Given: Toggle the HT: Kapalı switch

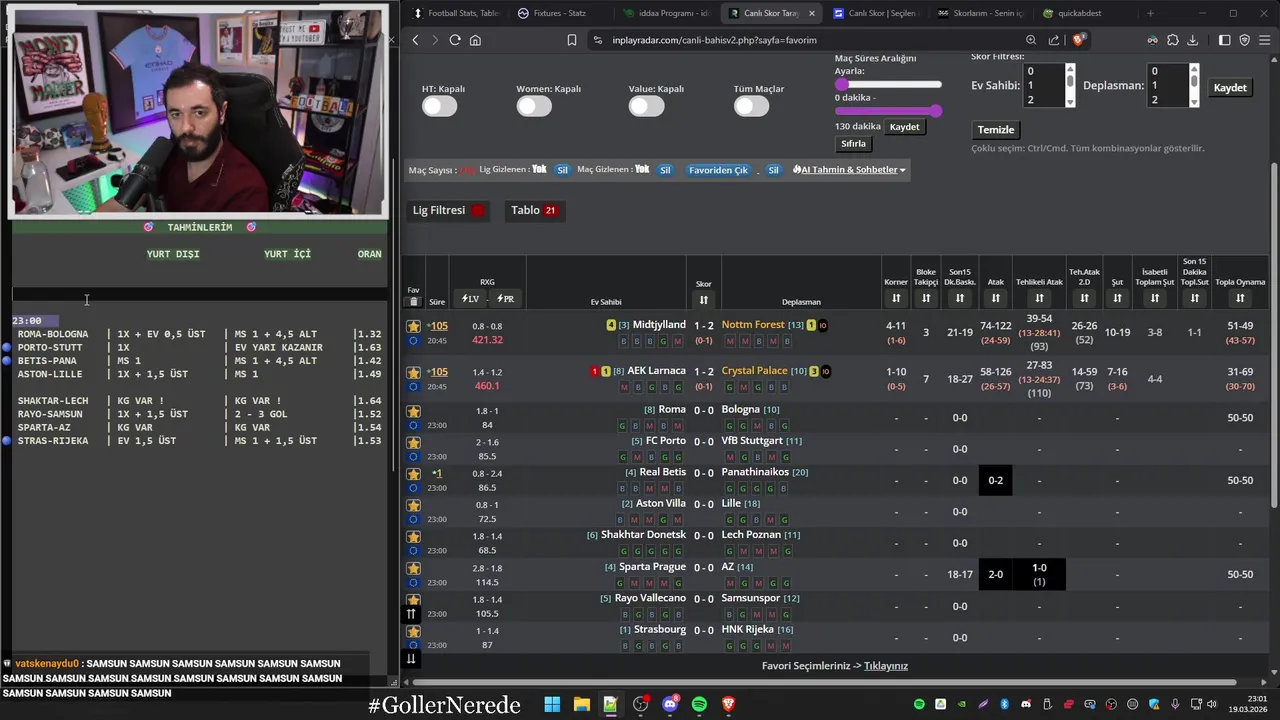Looking at the screenshot, I should point(439,106).
